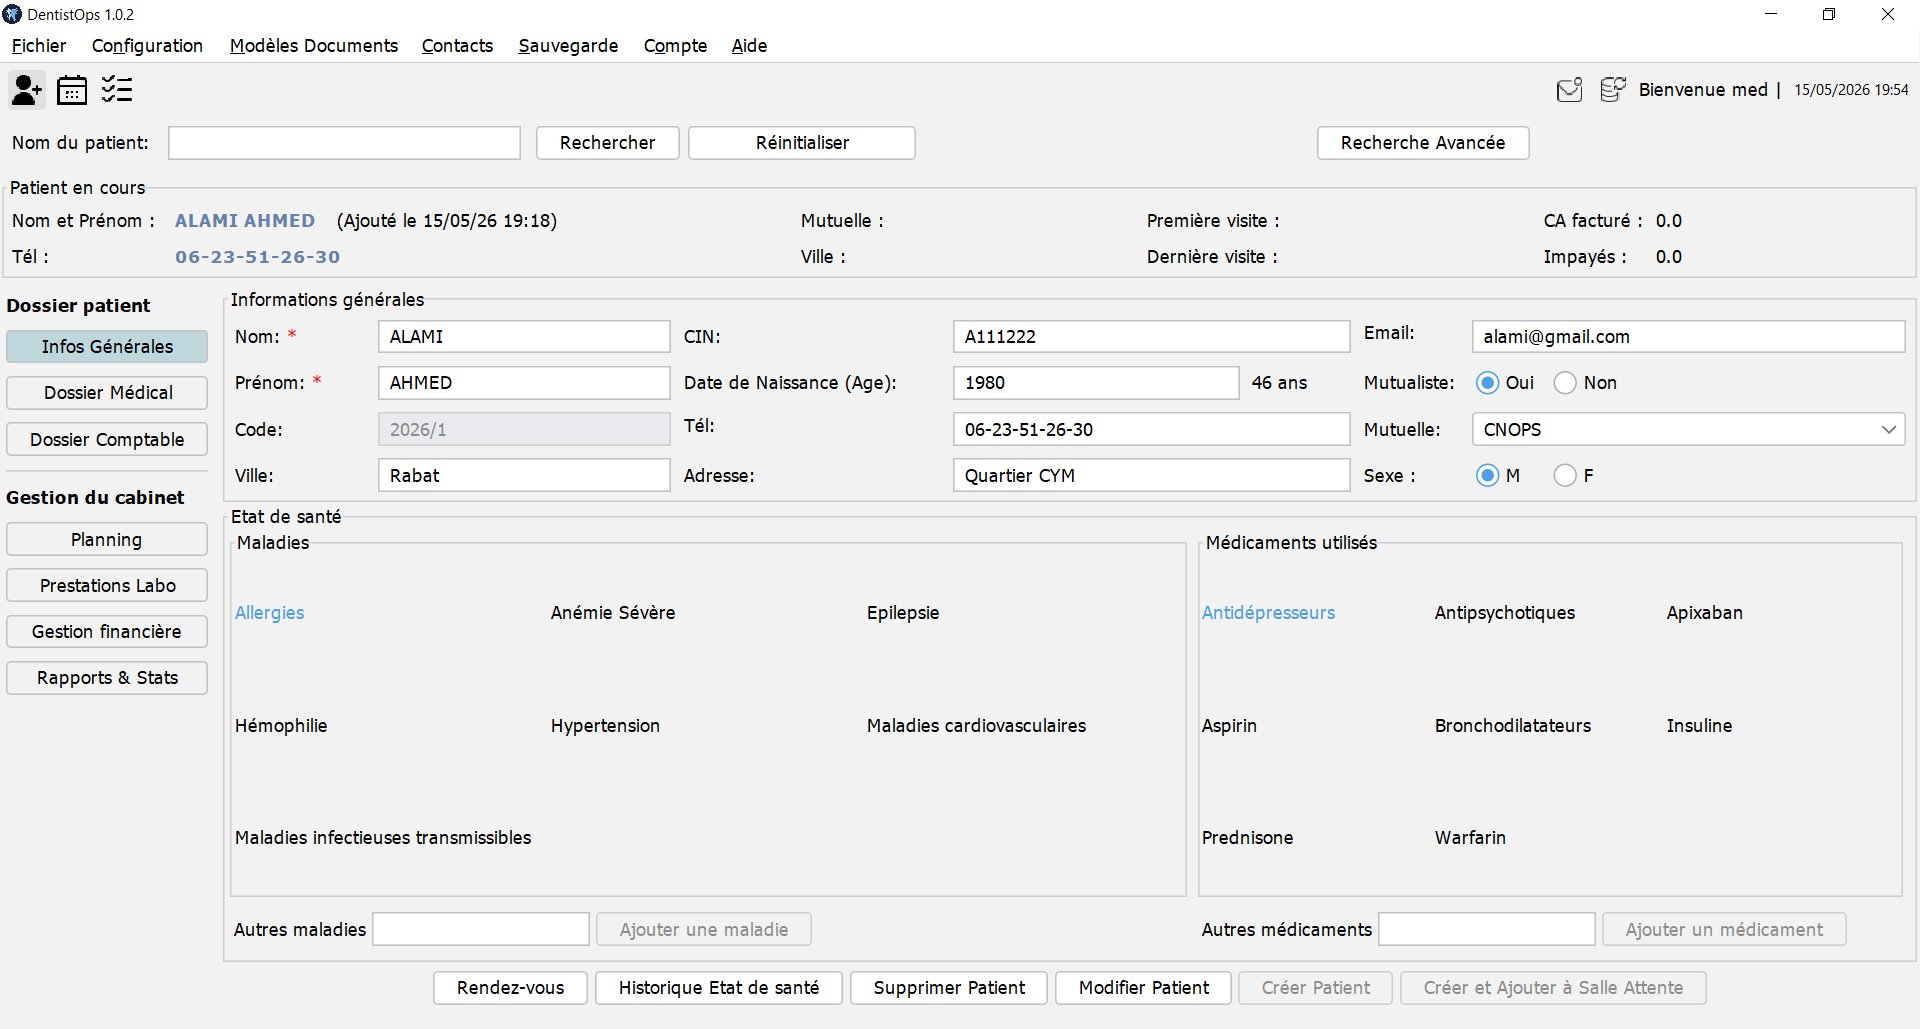
Task: Click Supprimer Patient
Action: (x=949, y=988)
